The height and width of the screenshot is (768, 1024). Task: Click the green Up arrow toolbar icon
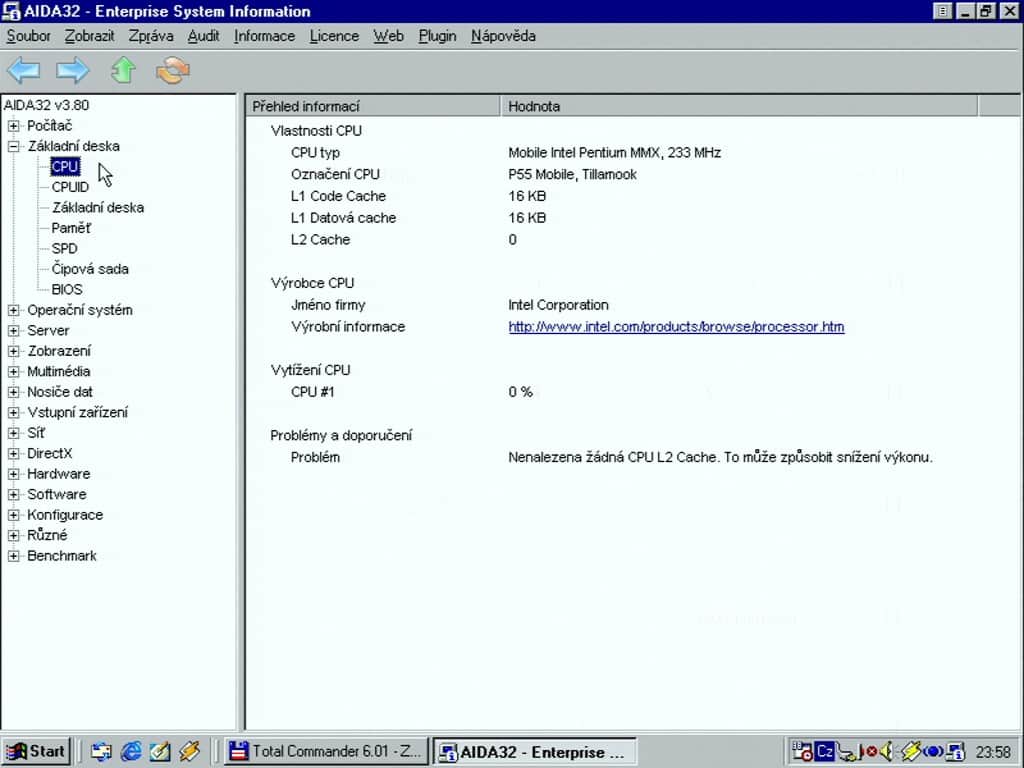(x=123, y=70)
